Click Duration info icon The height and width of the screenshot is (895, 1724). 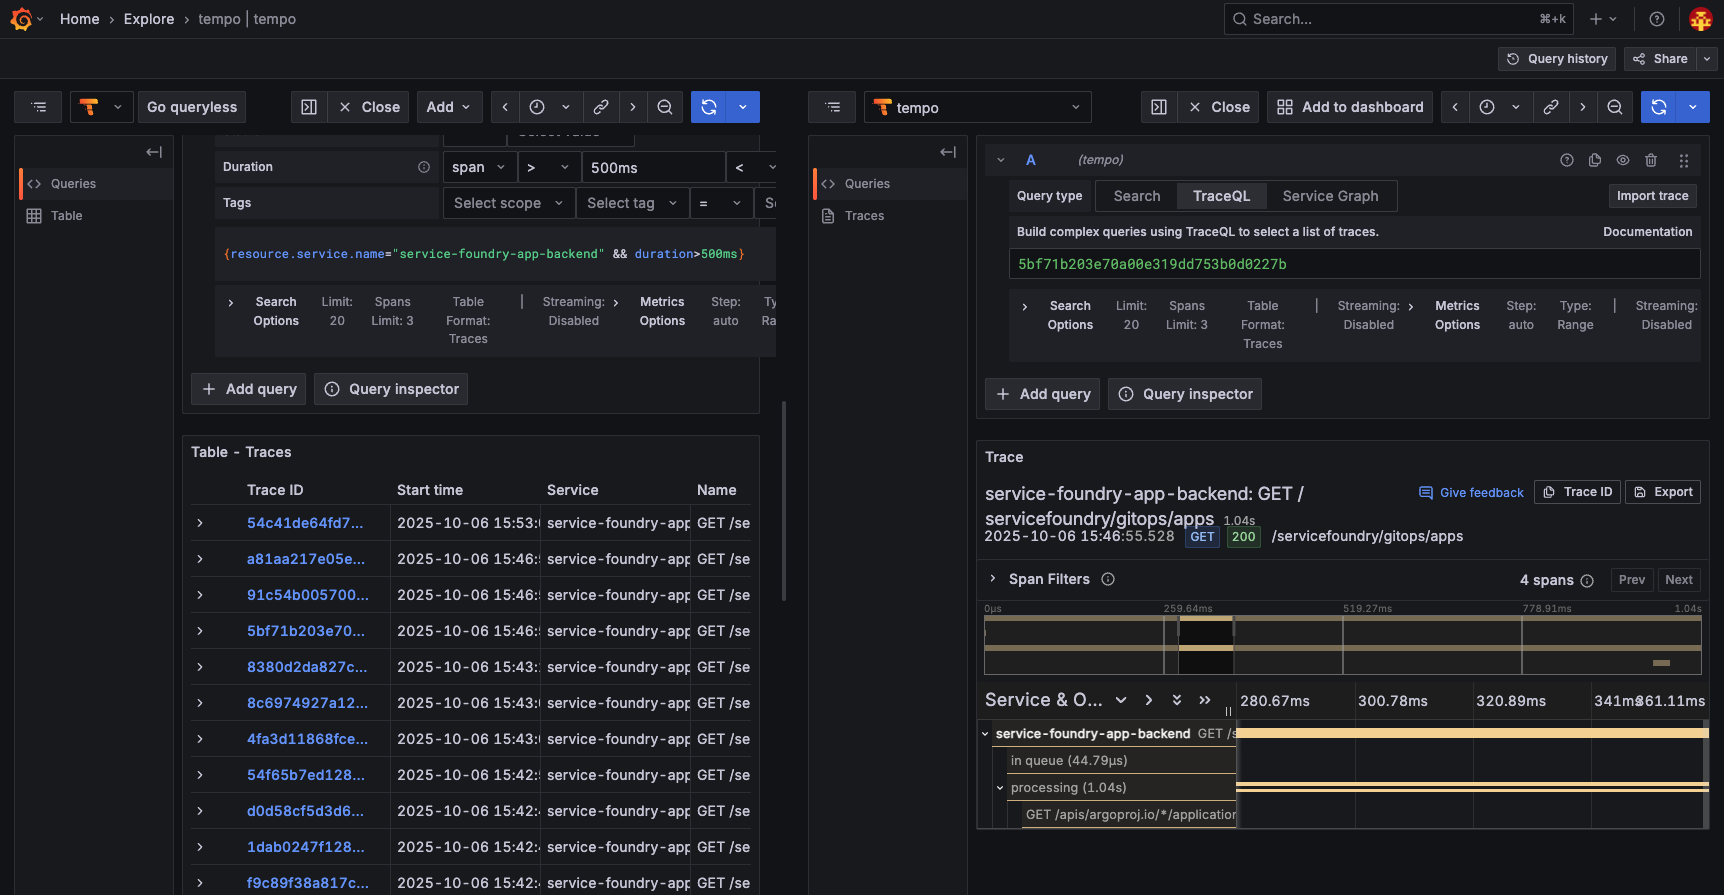[424, 167]
